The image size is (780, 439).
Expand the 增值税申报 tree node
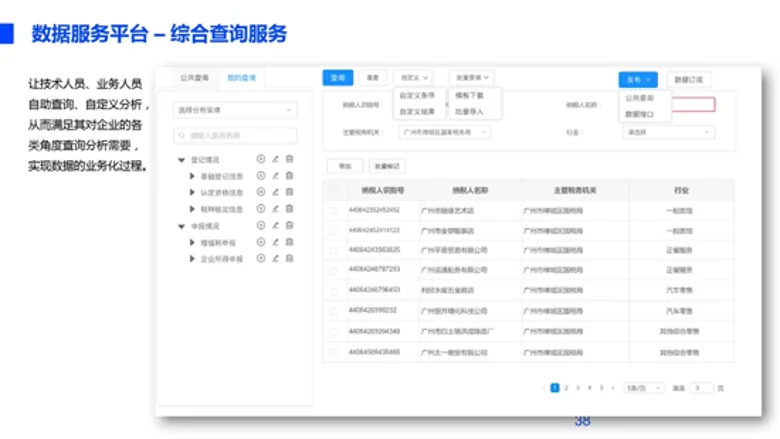click(192, 243)
